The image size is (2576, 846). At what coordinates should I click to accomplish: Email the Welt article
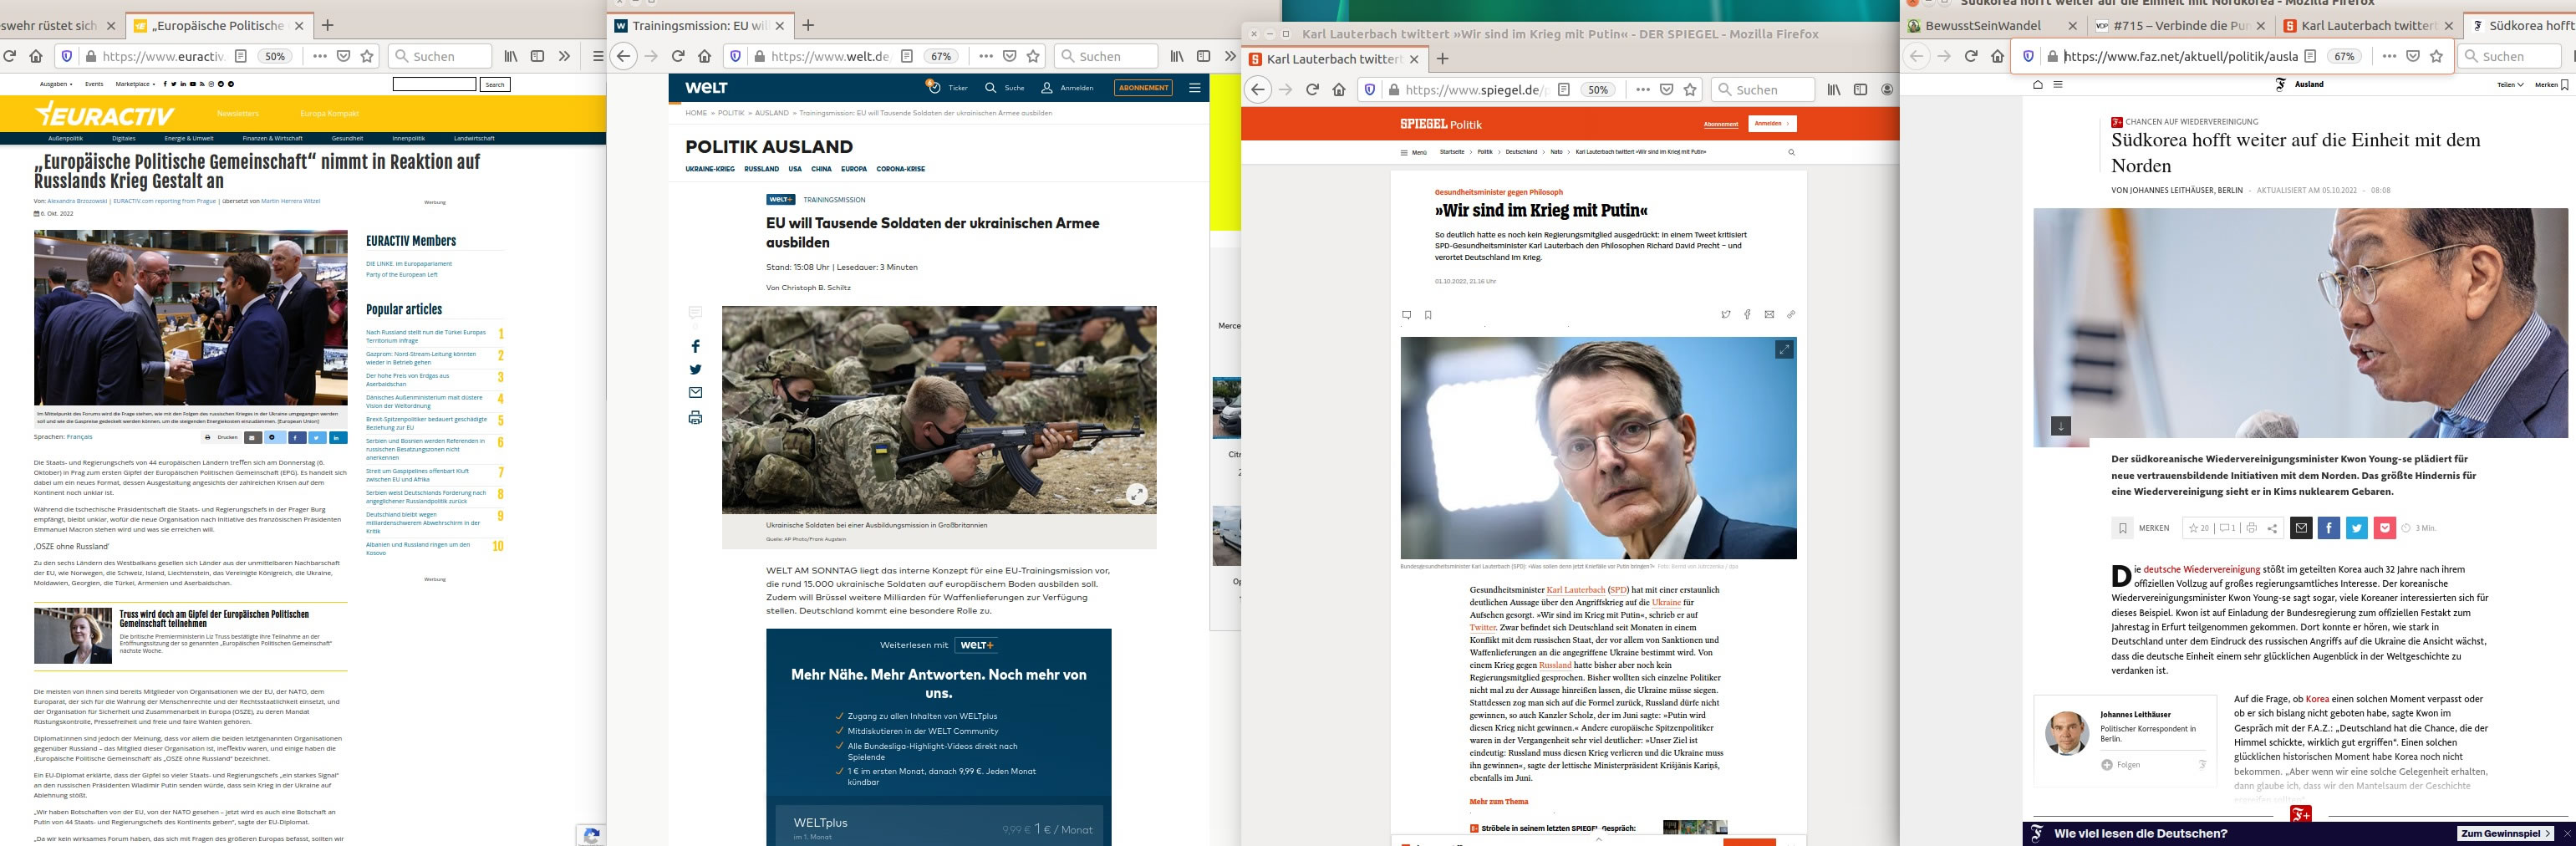click(695, 393)
